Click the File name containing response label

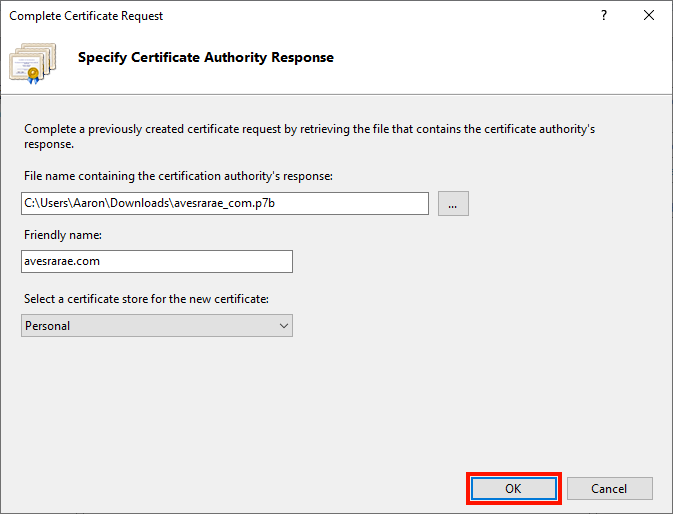[178, 176]
